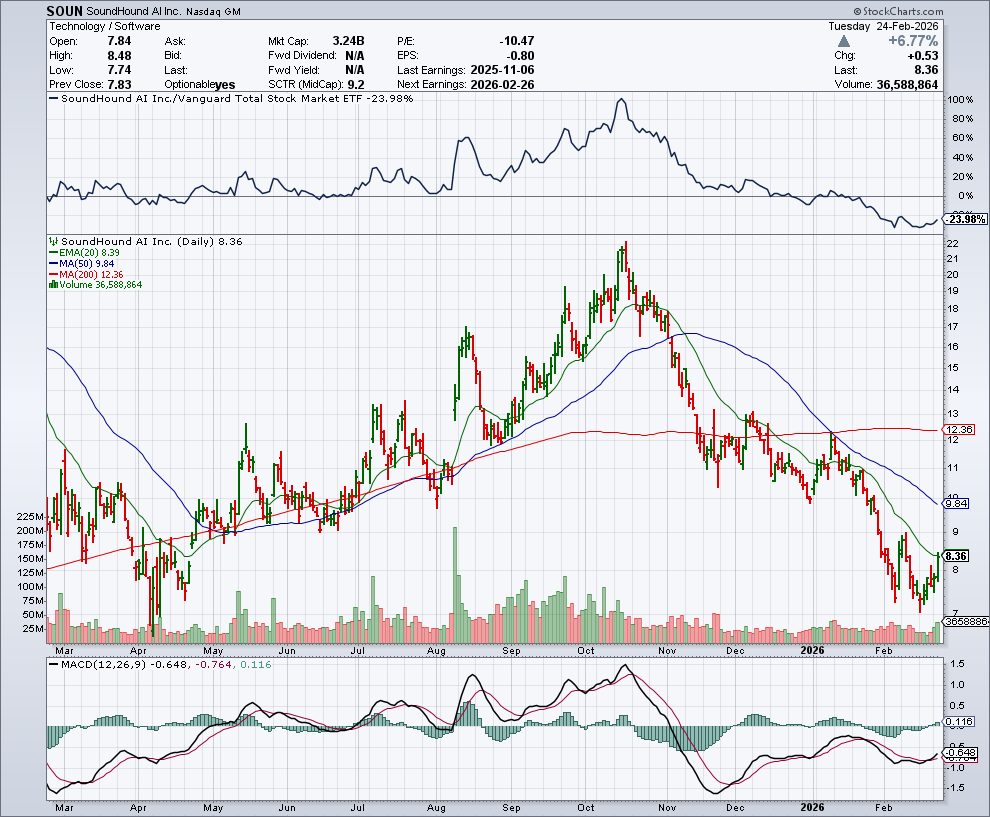The height and width of the screenshot is (817, 990).
Task: Click the 9.84 MA(50) axis price tag
Action: (x=956, y=503)
